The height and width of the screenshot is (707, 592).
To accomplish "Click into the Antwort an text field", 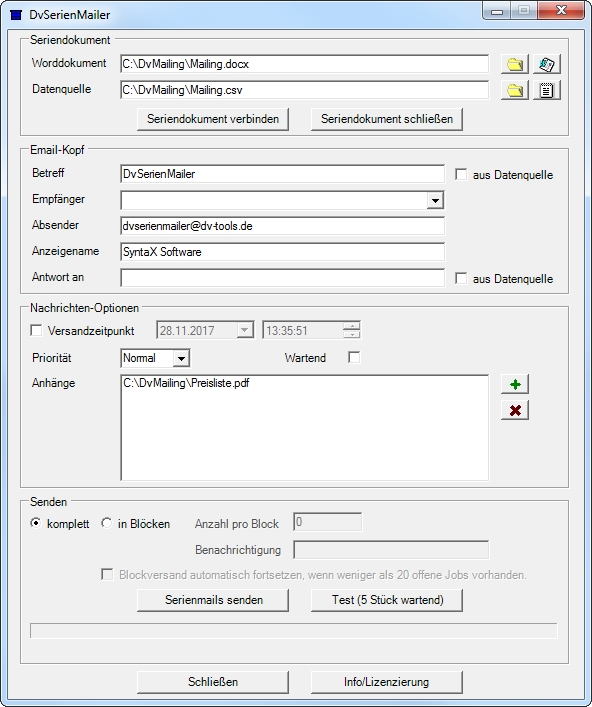I will tap(283, 278).
